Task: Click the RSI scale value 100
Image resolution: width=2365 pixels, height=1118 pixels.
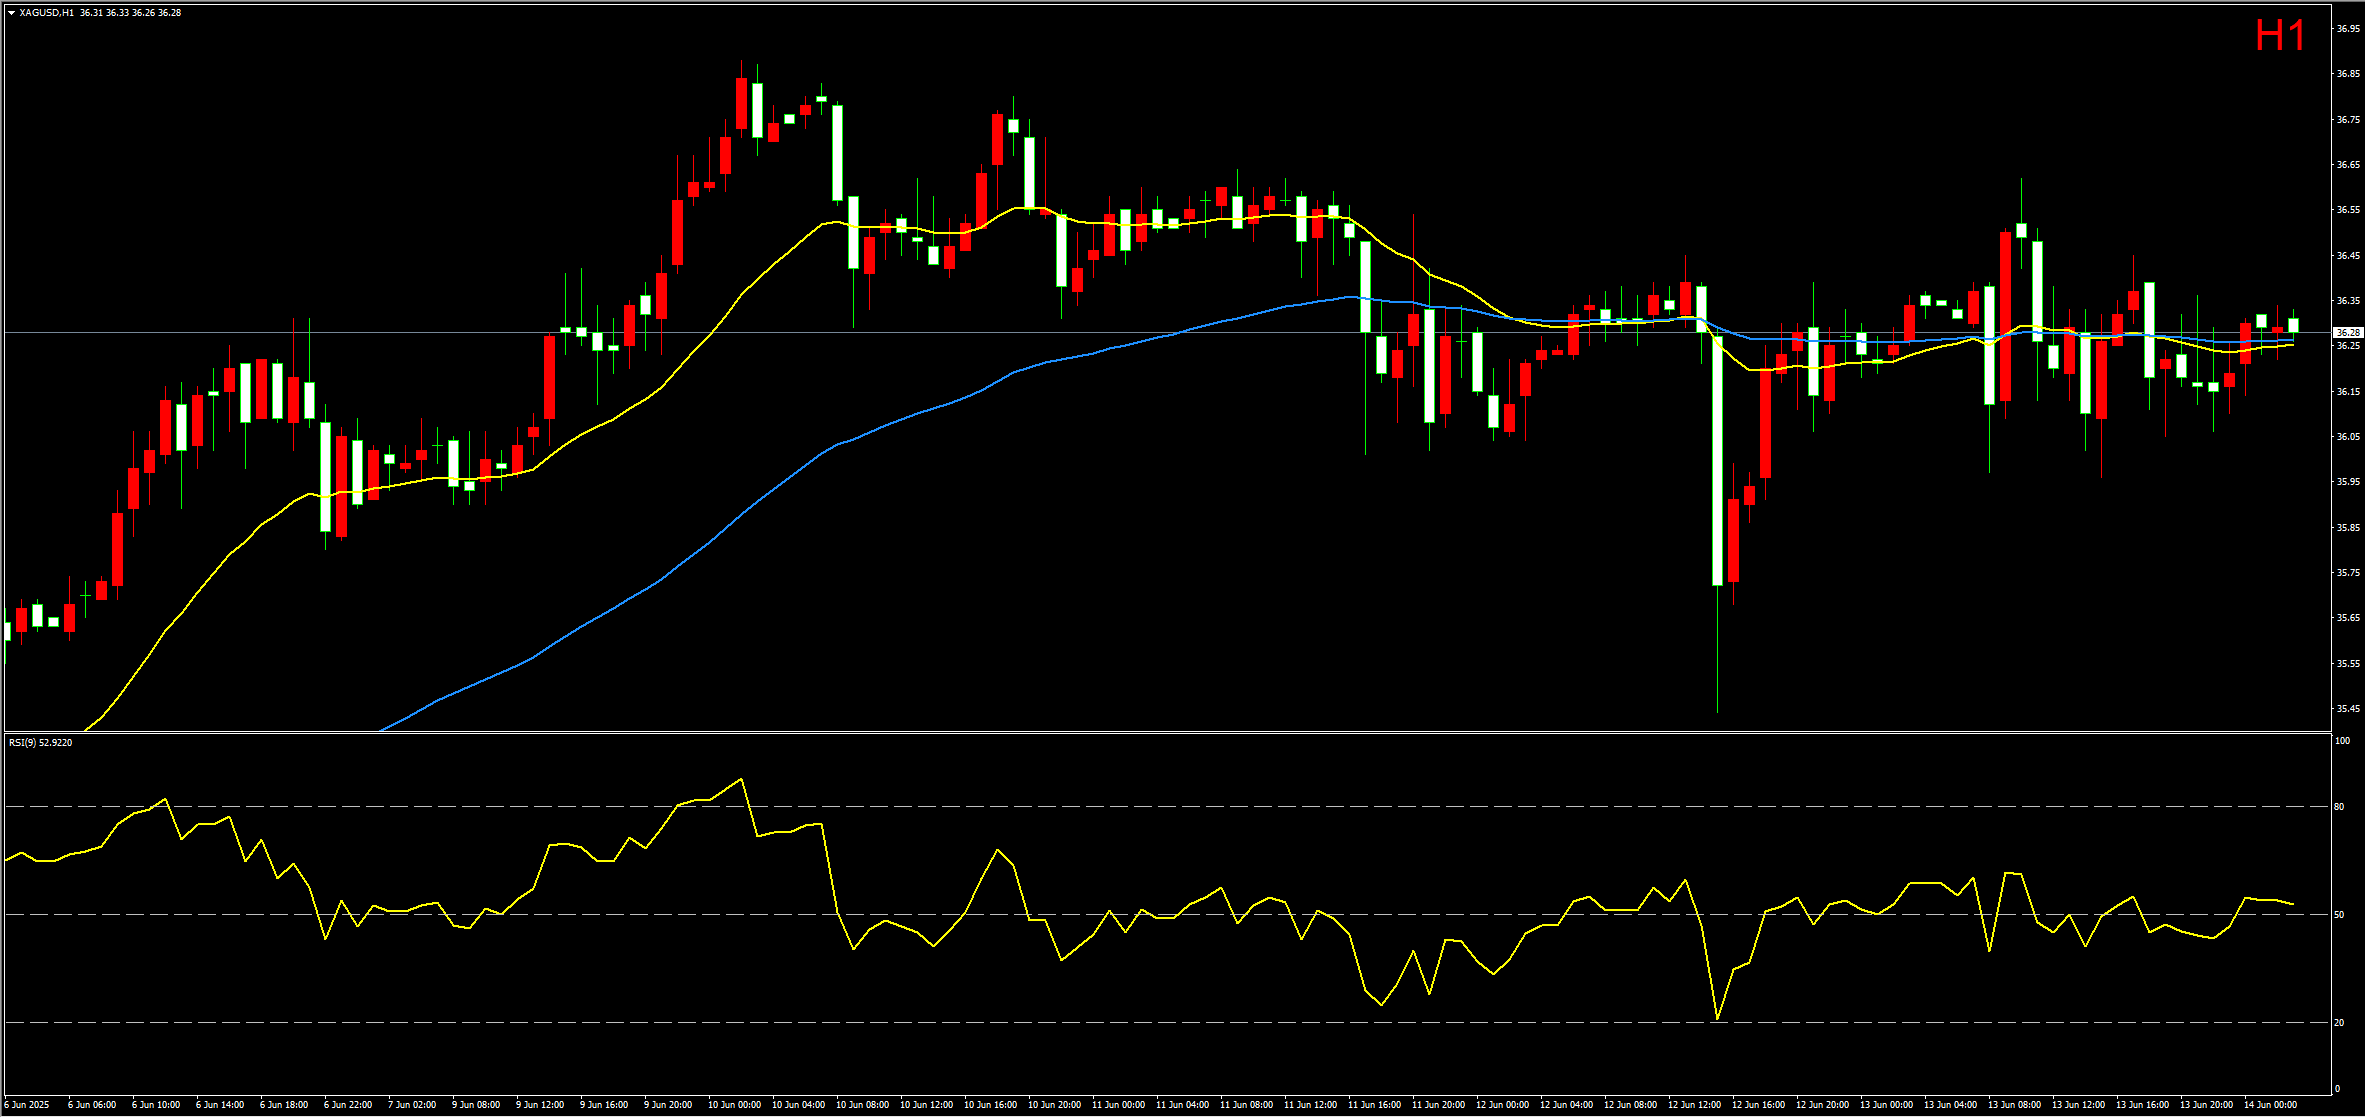Action: pyautogui.click(x=2342, y=741)
